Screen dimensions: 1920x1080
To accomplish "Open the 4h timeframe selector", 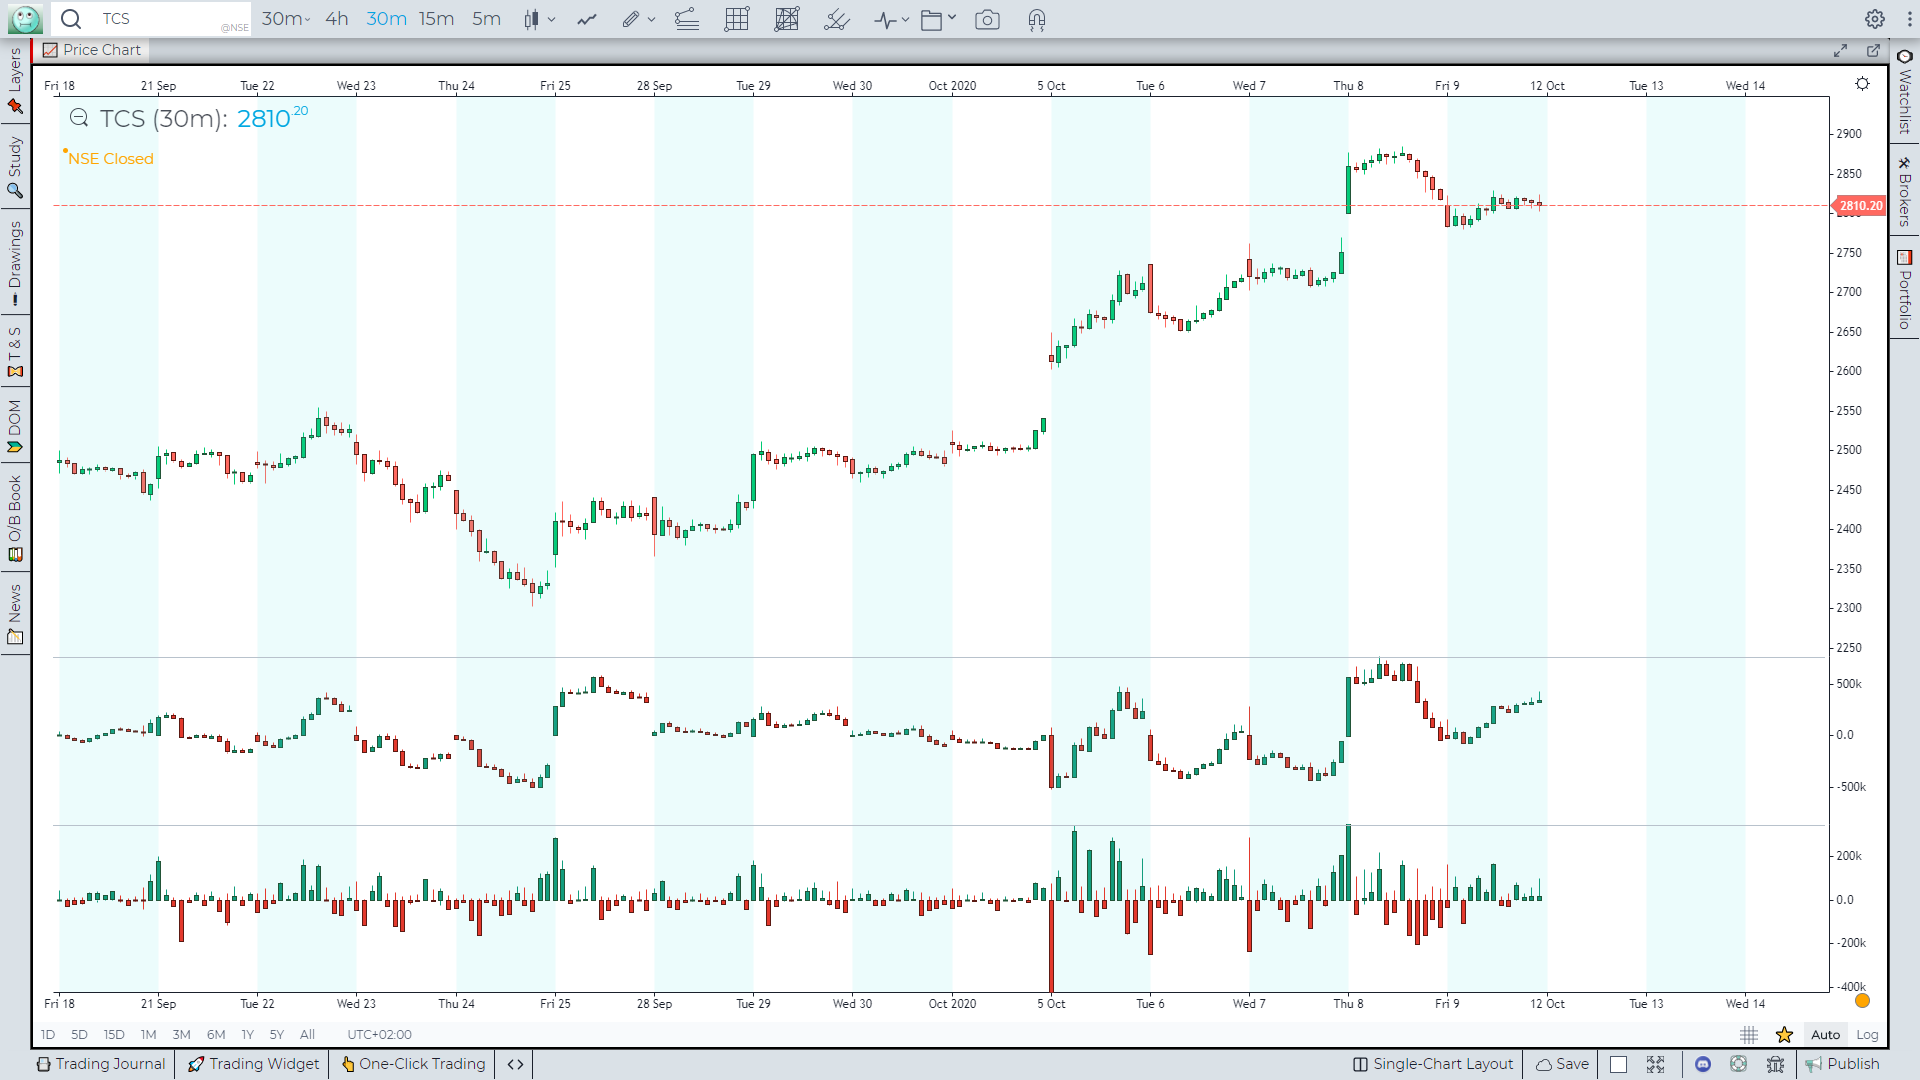I will 339,18.
